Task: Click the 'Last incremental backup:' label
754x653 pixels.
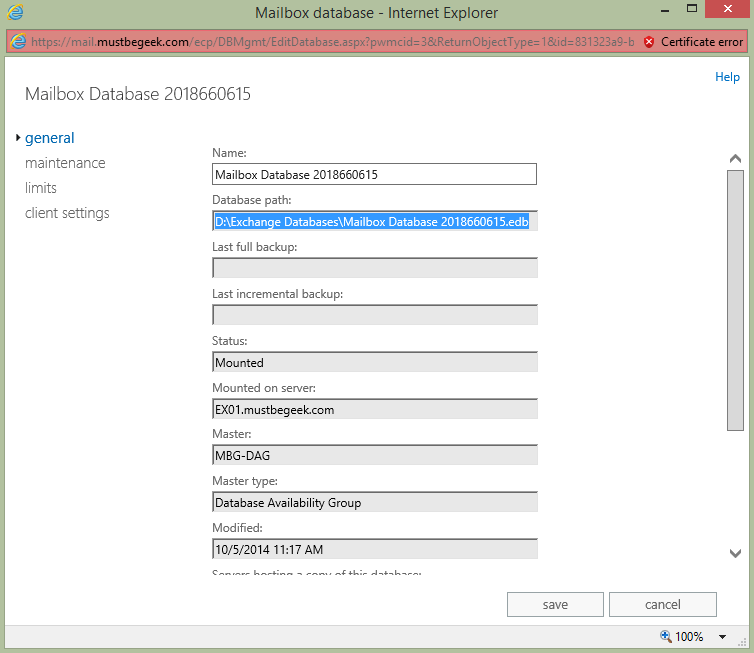Action: 277,294
